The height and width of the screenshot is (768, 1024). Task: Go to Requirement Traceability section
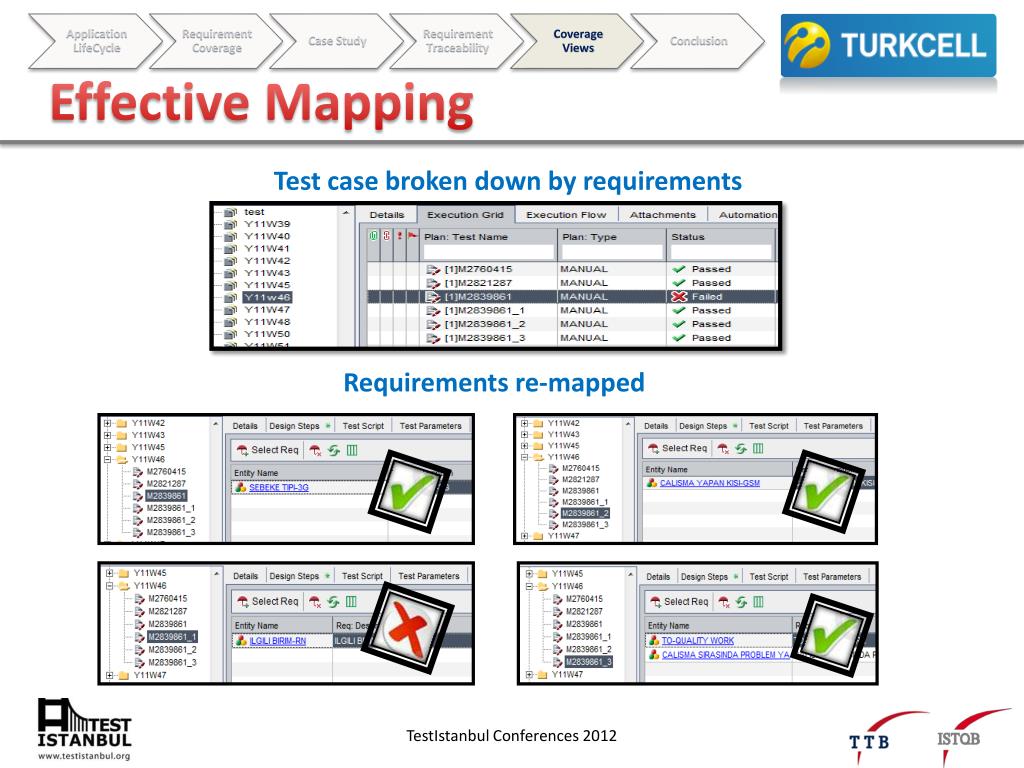tap(457, 41)
